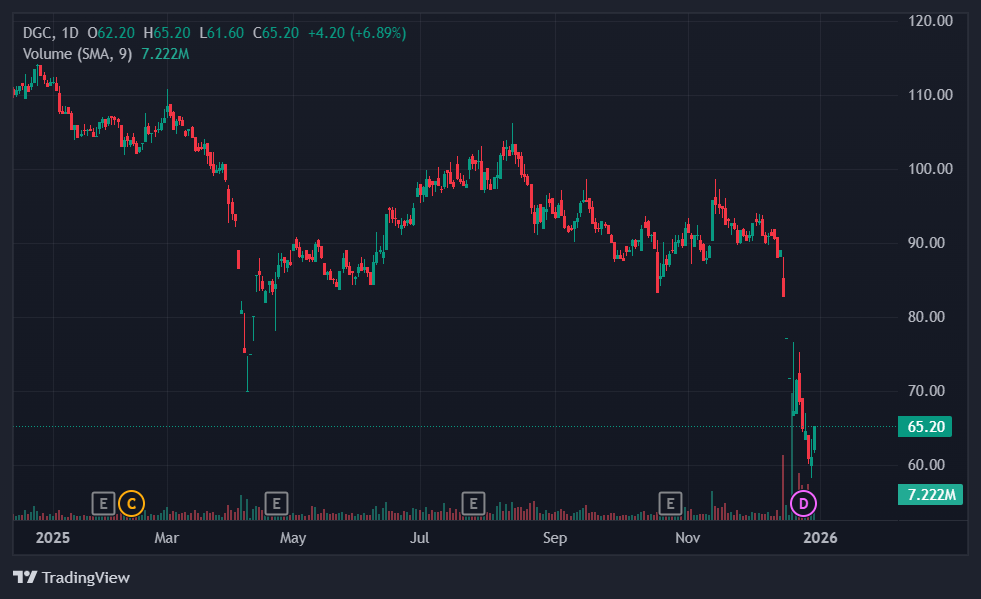Viewport: 981px width, 599px height.
Task: Click the 2025 label on time axis
Action: point(51,538)
